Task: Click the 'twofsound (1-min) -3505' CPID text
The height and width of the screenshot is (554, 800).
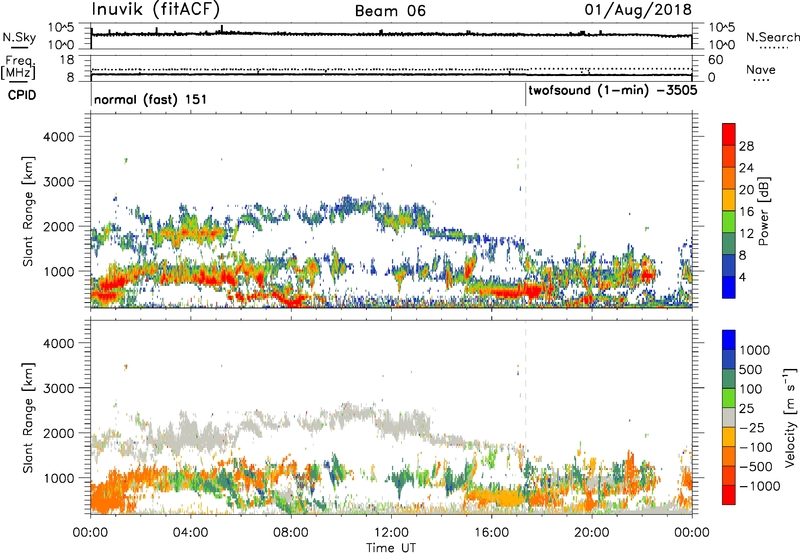Action: (x=613, y=91)
